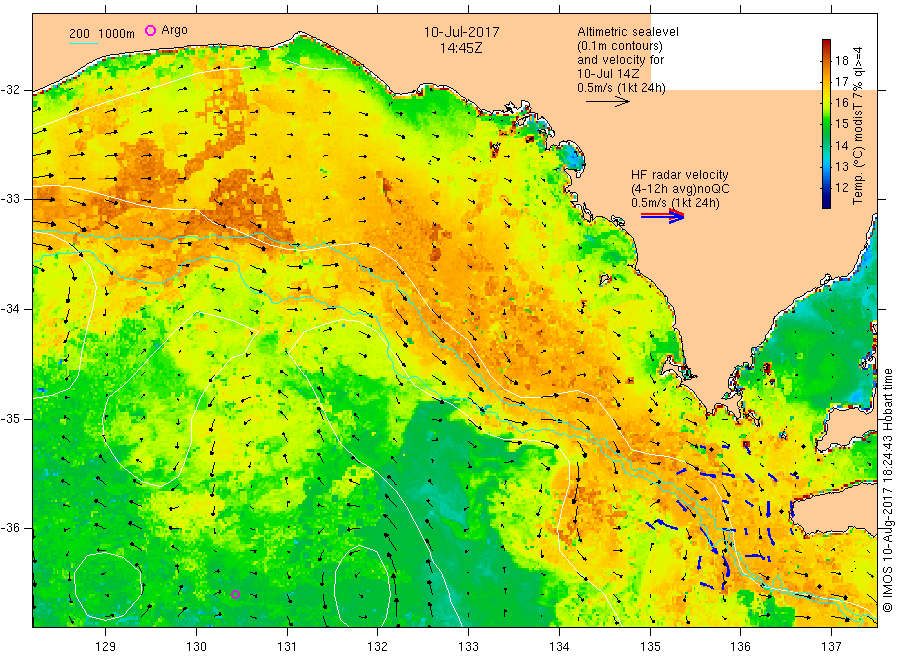
Task: Click the -34 latitude label
Action: [x=10, y=309]
